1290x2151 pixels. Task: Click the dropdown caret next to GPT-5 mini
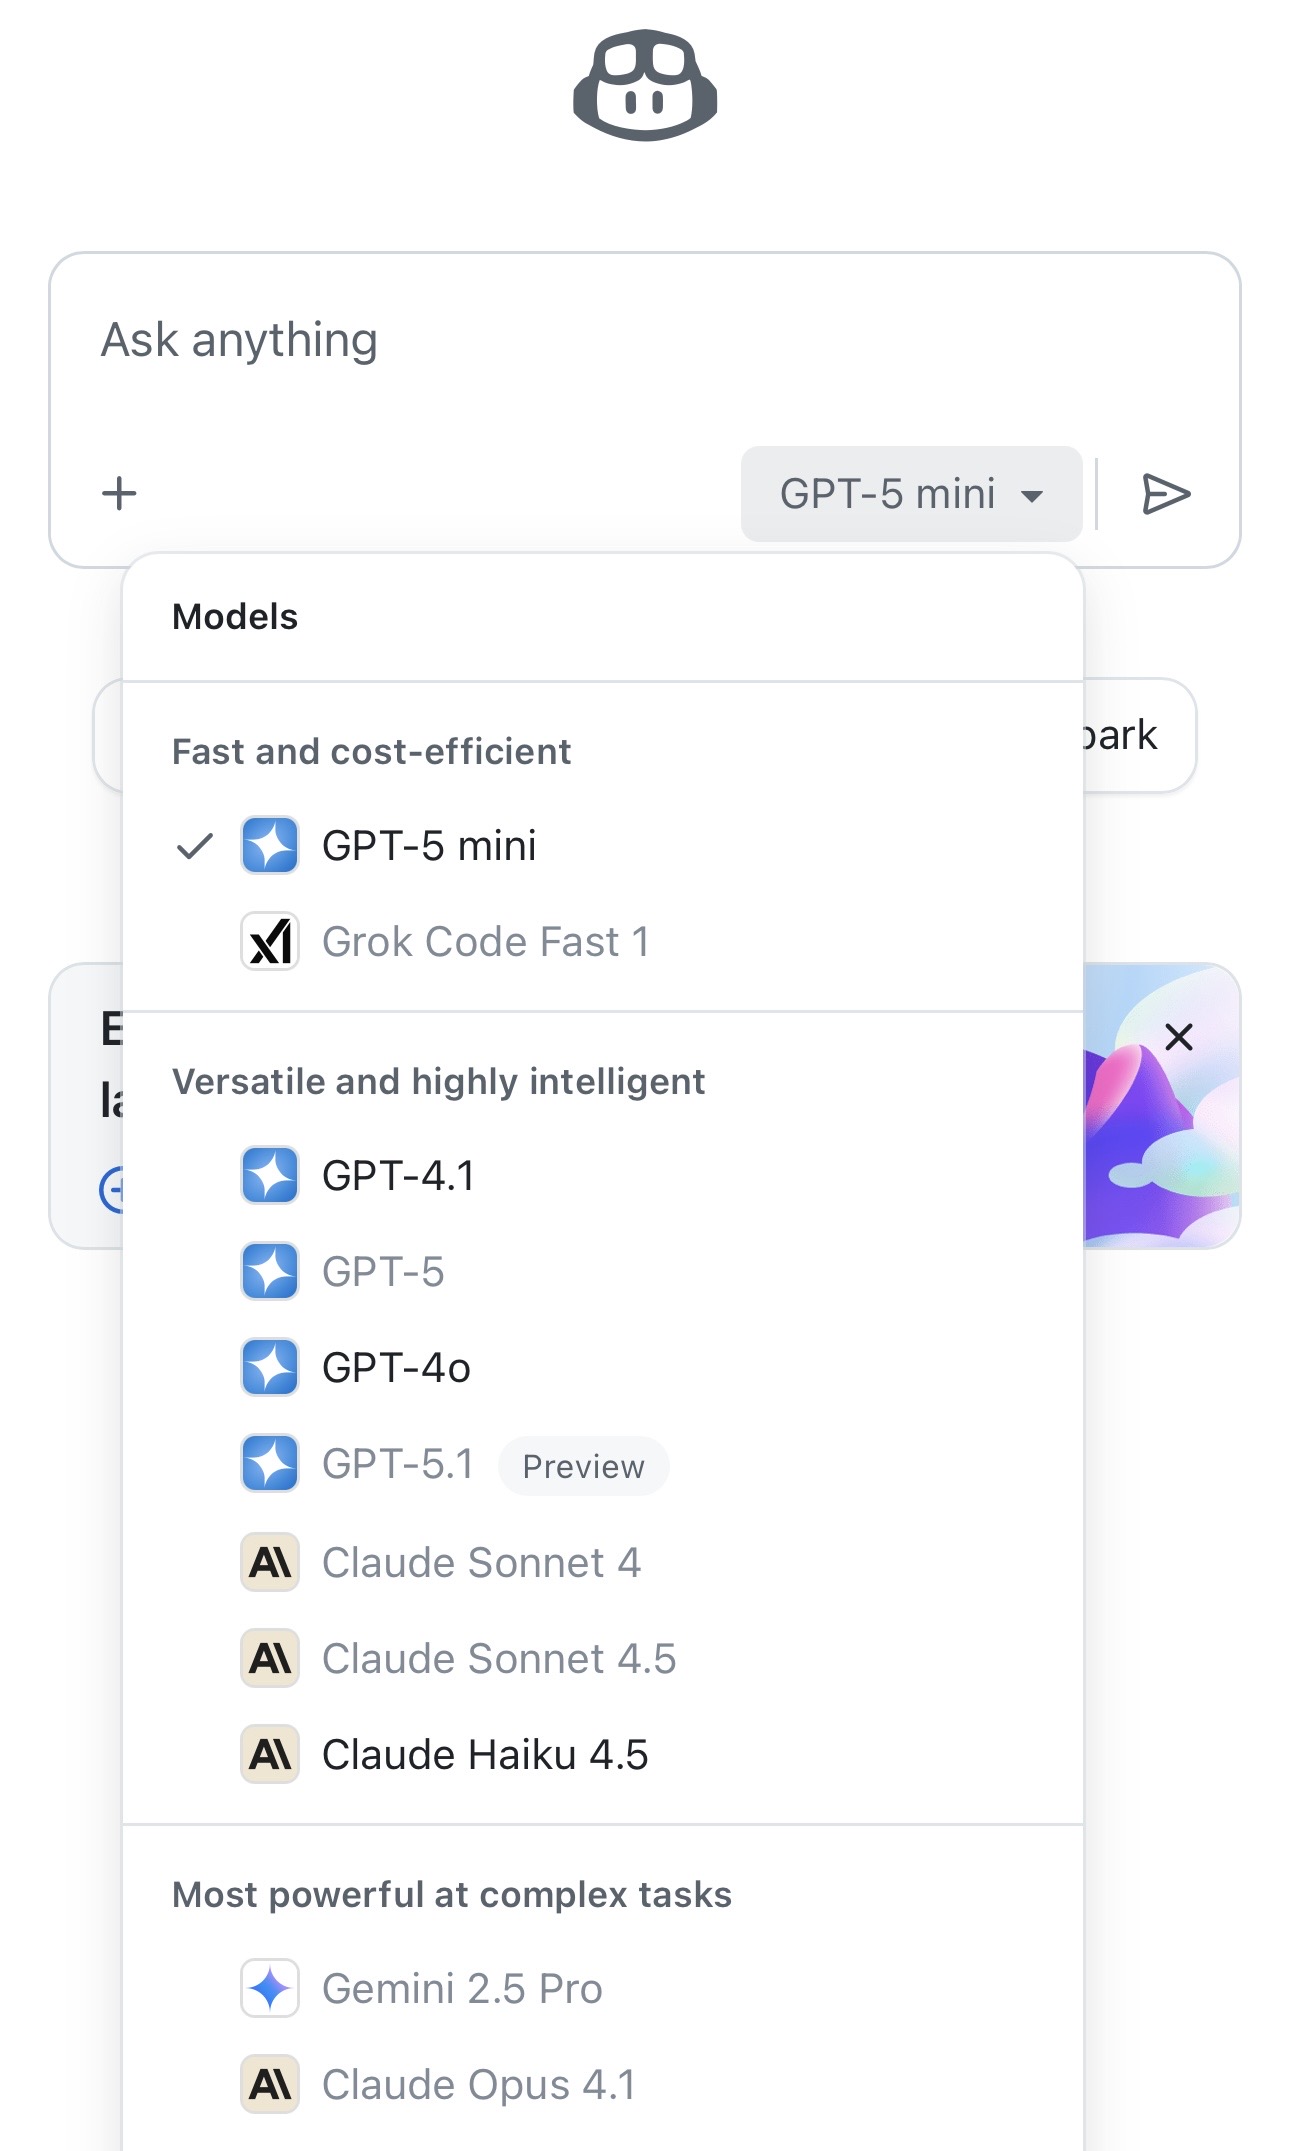[x=1032, y=496]
